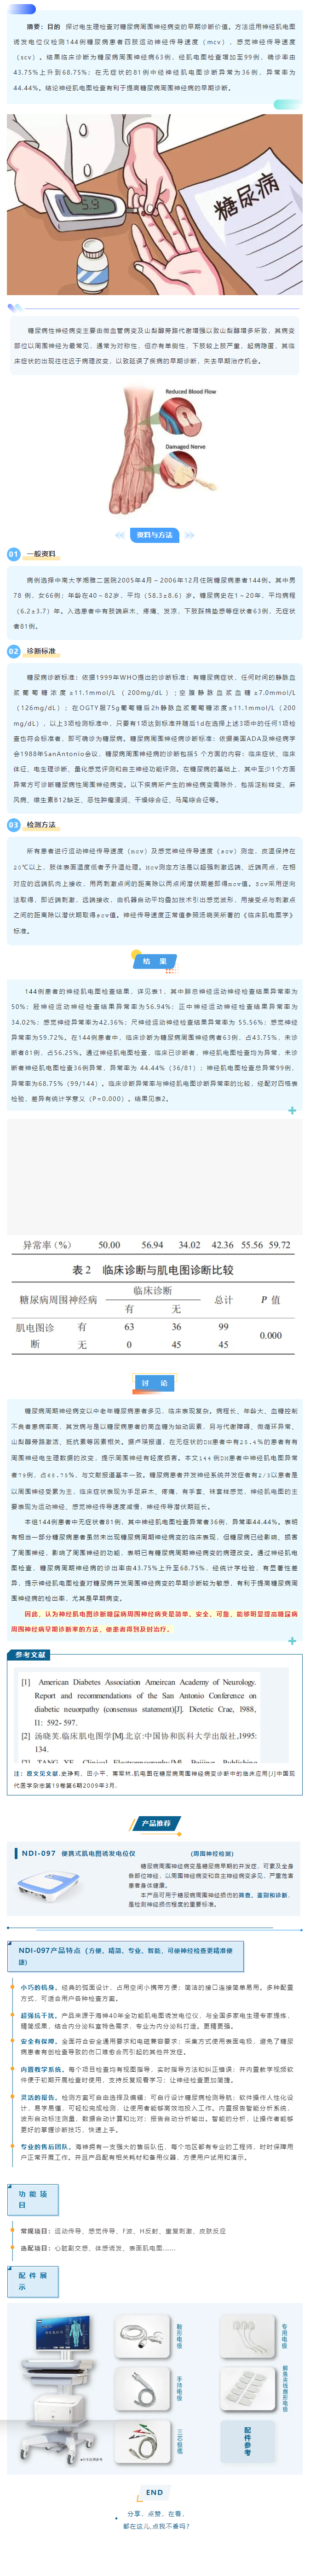Click the 产品推荐 section banner
The image size is (310, 2576).
(x=155, y=1823)
